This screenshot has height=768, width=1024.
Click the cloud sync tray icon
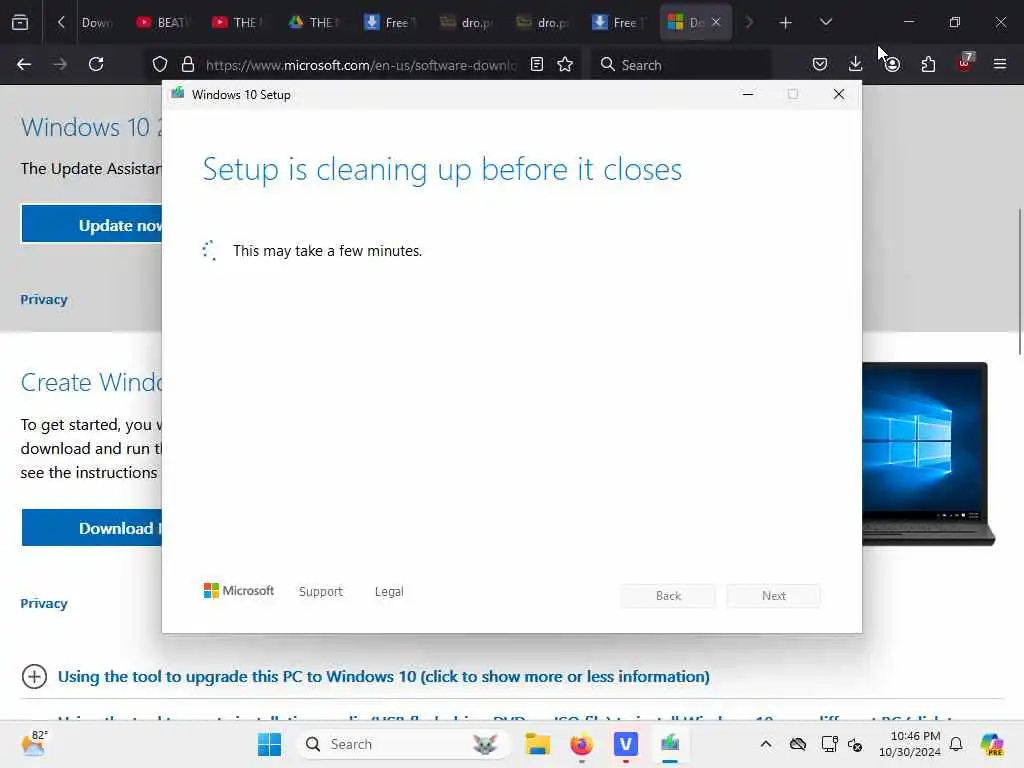pos(798,744)
